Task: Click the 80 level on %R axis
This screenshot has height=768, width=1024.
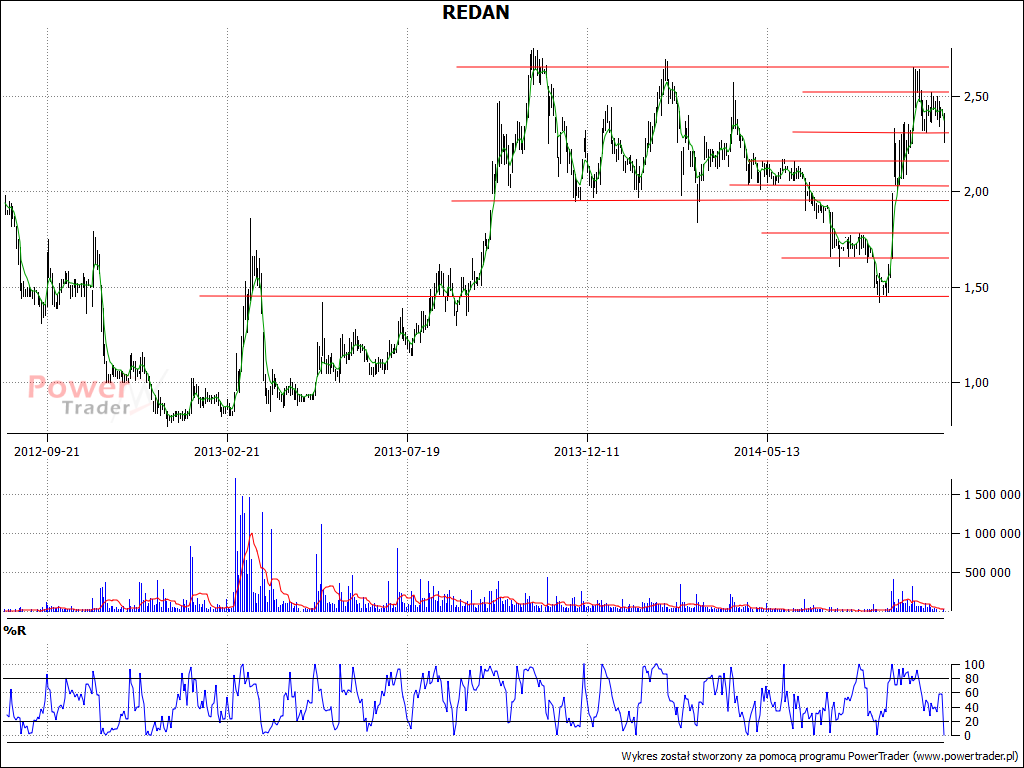Action: 971,679
